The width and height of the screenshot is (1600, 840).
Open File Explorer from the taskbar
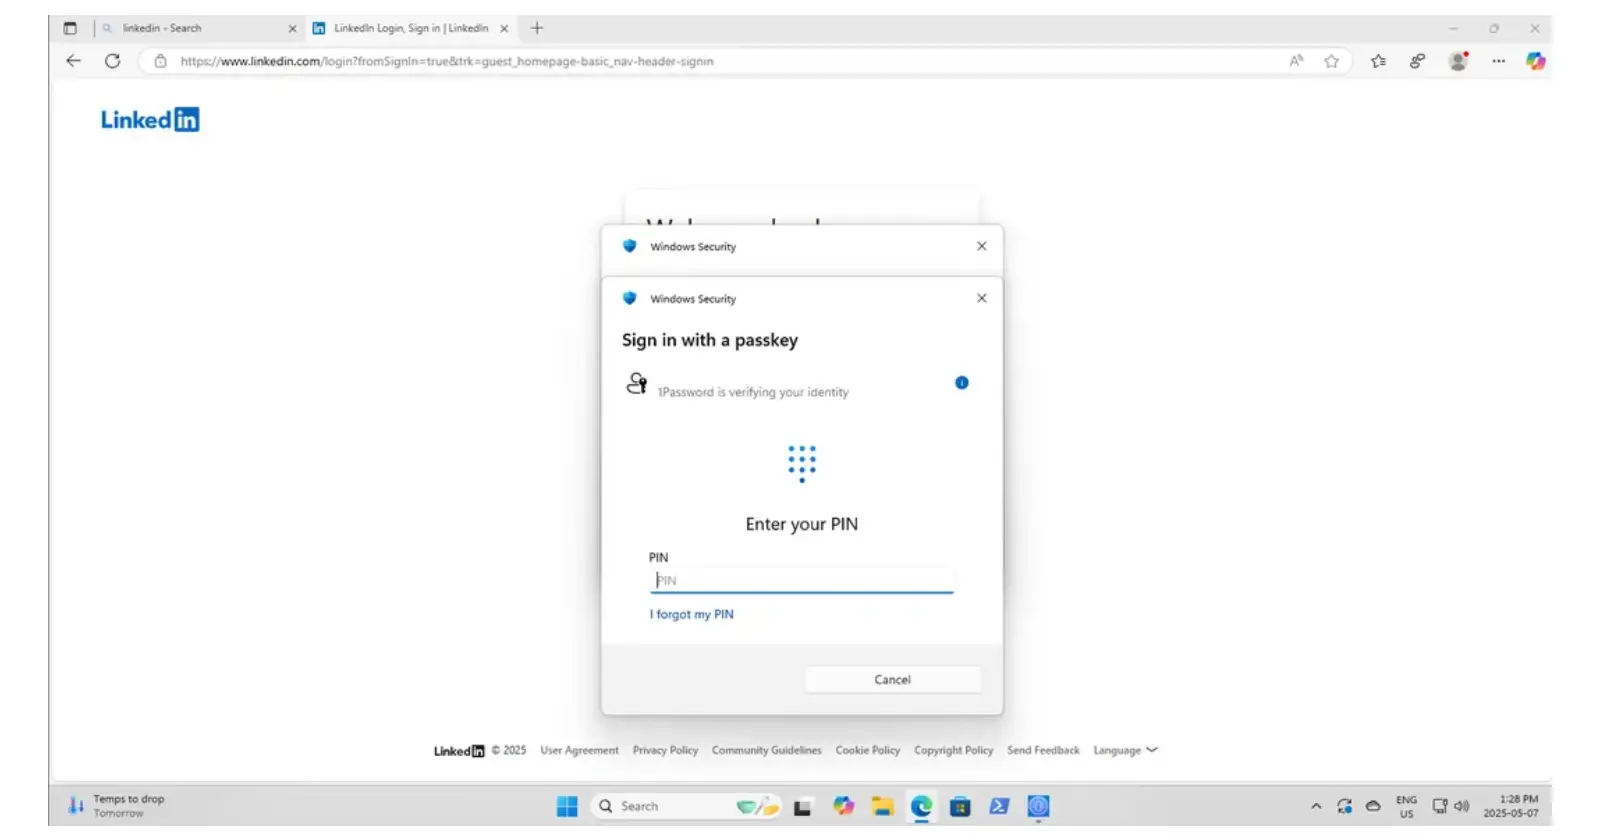[x=882, y=806]
